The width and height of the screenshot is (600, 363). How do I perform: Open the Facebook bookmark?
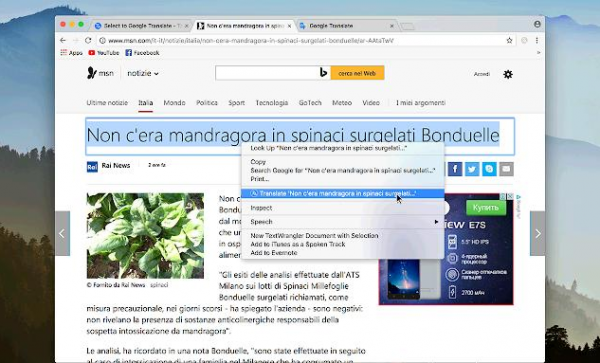[x=142, y=53]
